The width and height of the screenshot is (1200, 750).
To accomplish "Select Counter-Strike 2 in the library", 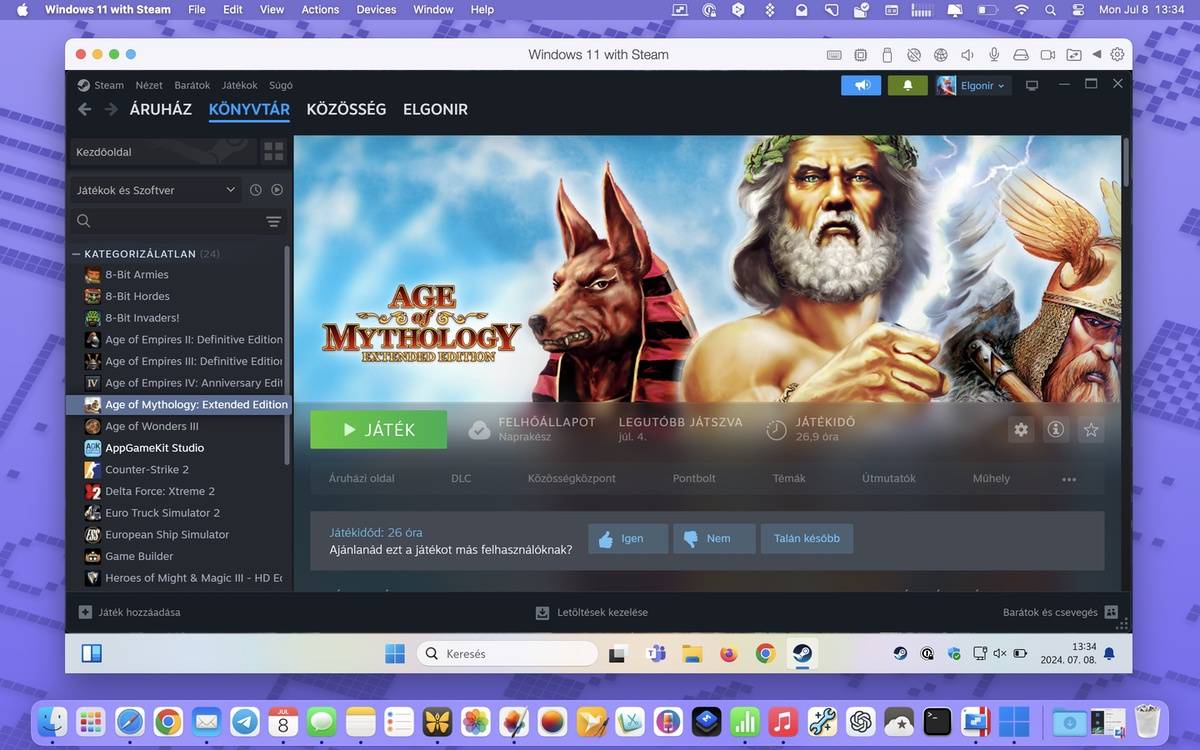I will pyautogui.click(x=147, y=470).
